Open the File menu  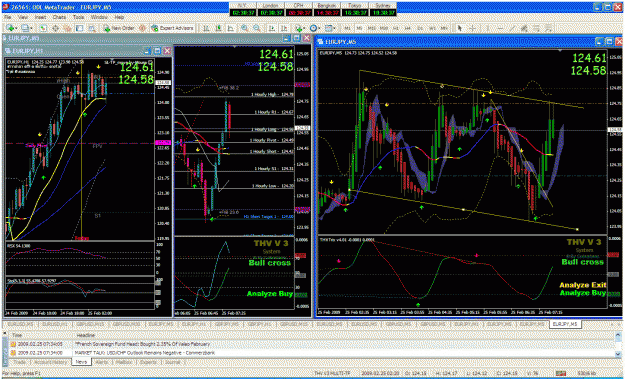pyautogui.click(x=7, y=18)
